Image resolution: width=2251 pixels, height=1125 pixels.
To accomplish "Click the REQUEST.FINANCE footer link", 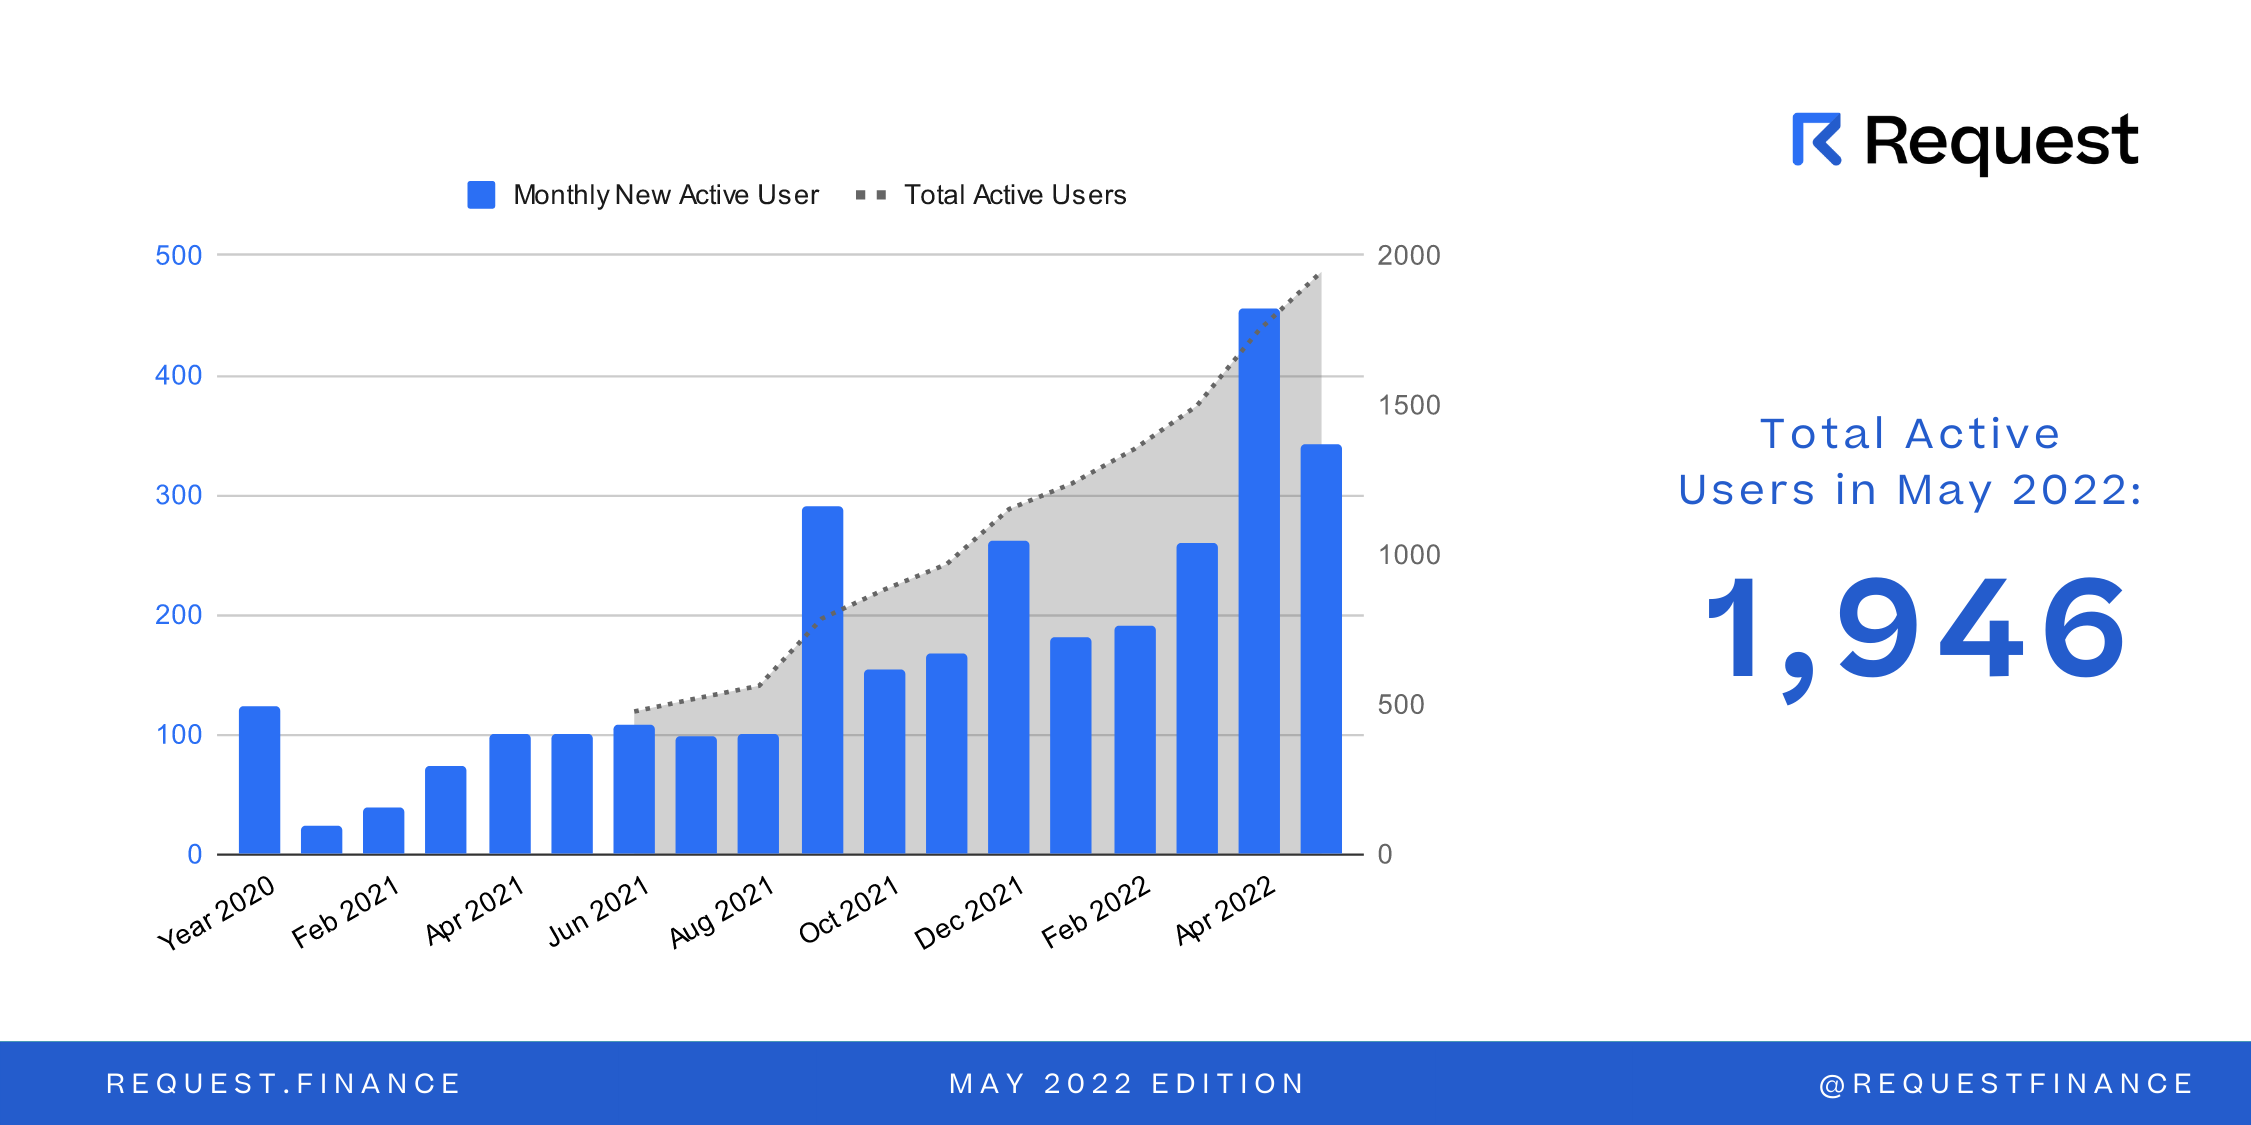I will [x=283, y=1083].
